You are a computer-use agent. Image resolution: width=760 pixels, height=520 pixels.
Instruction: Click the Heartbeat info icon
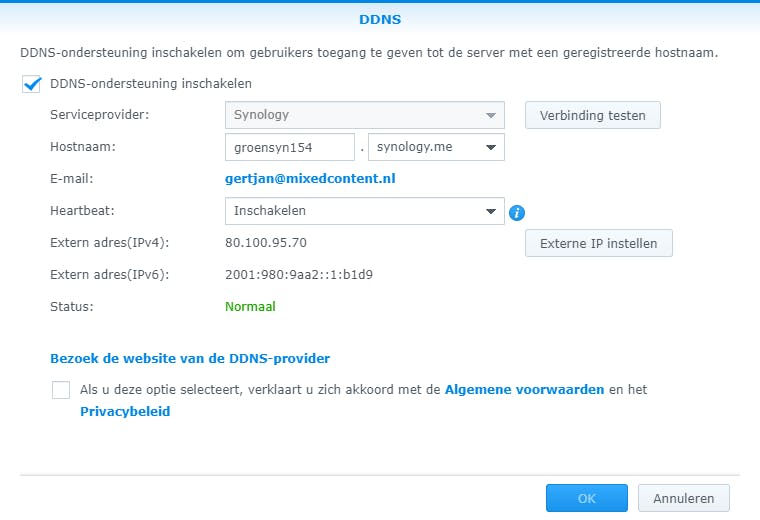(x=517, y=212)
